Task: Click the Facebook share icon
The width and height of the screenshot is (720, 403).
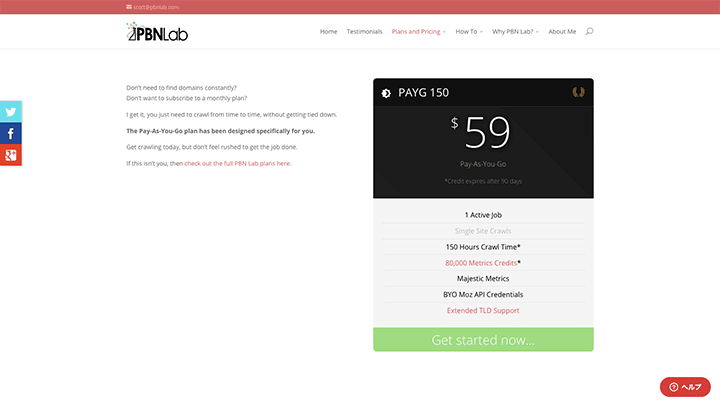Action: [11, 134]
